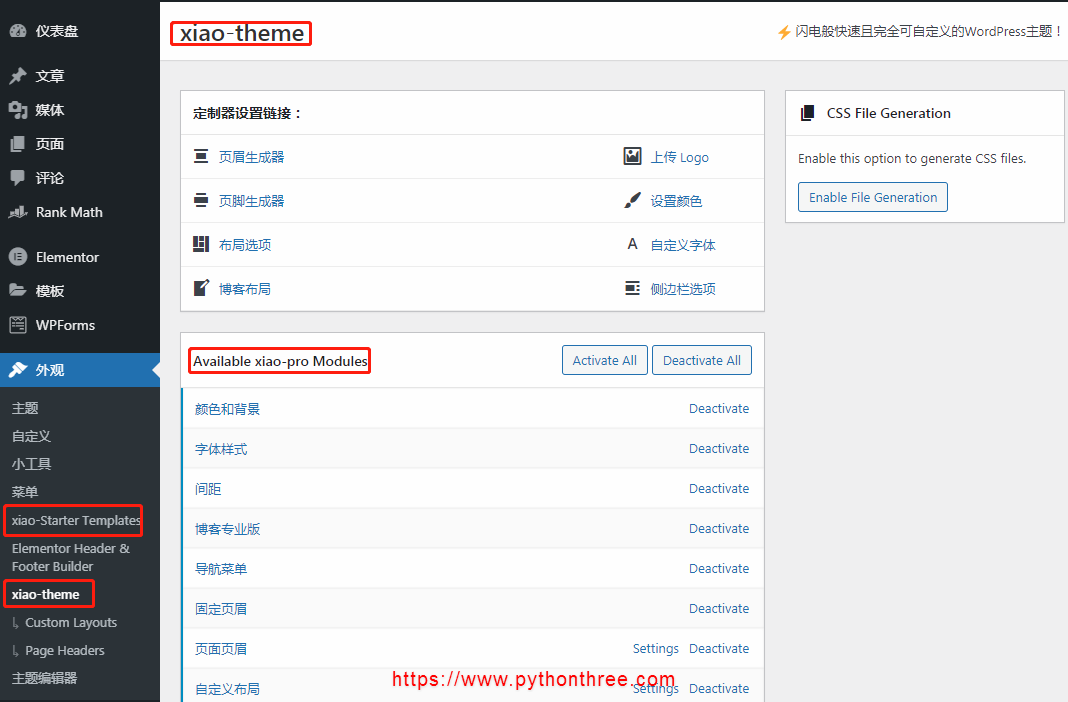This screenshot has height=702, width=1068.
Task: Click the pushpin icon beside 文章
Action: (x=18, y=76)
